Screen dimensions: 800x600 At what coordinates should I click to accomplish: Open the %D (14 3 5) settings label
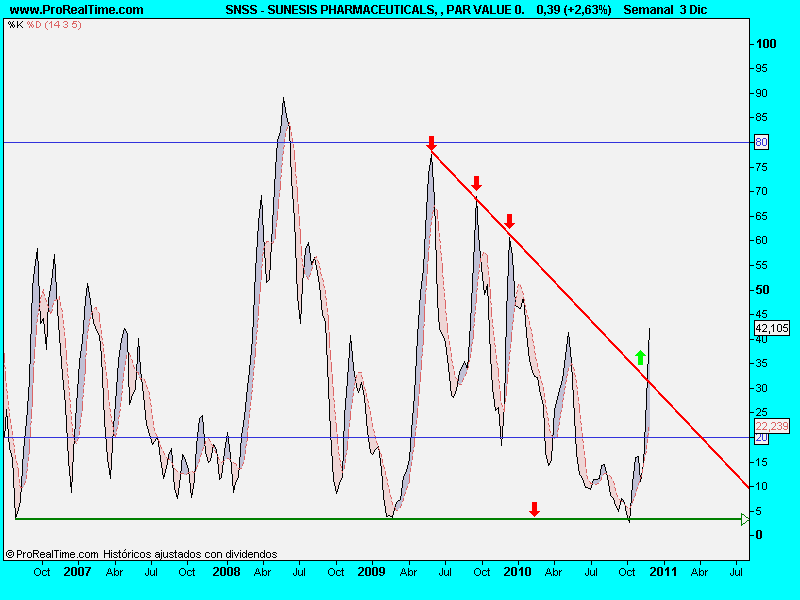click(54, 24)
